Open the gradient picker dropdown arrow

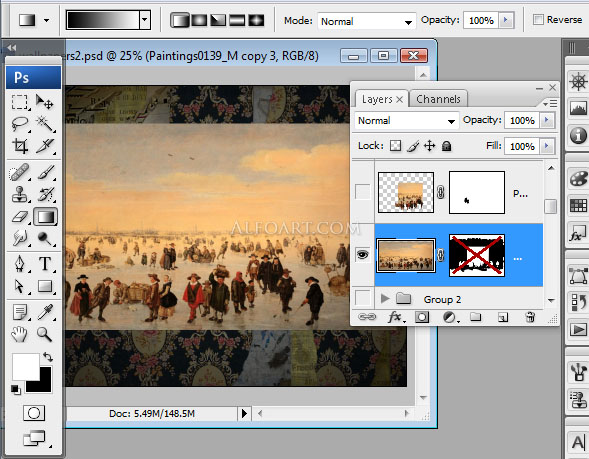pyautogui.click(x=145, y=20)
